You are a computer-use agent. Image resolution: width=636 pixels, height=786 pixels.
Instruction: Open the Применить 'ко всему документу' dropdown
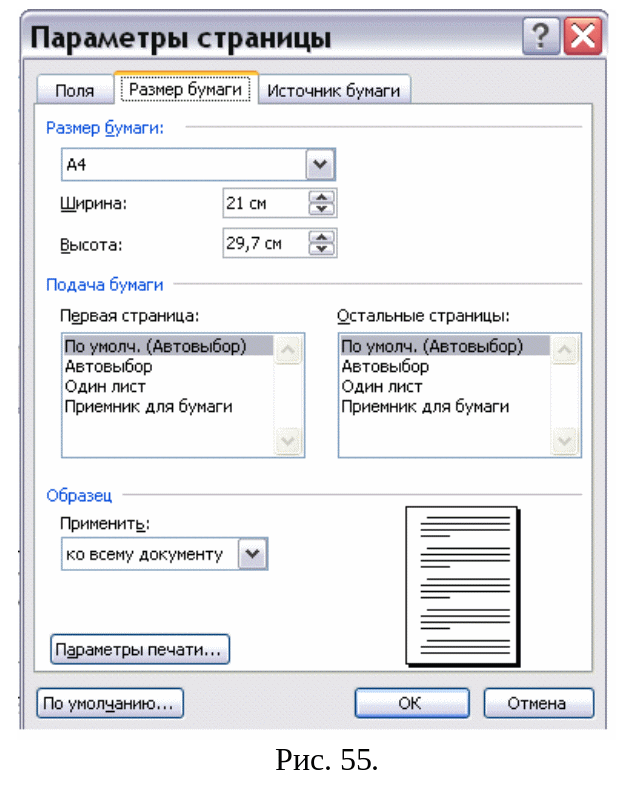(254, 553)
